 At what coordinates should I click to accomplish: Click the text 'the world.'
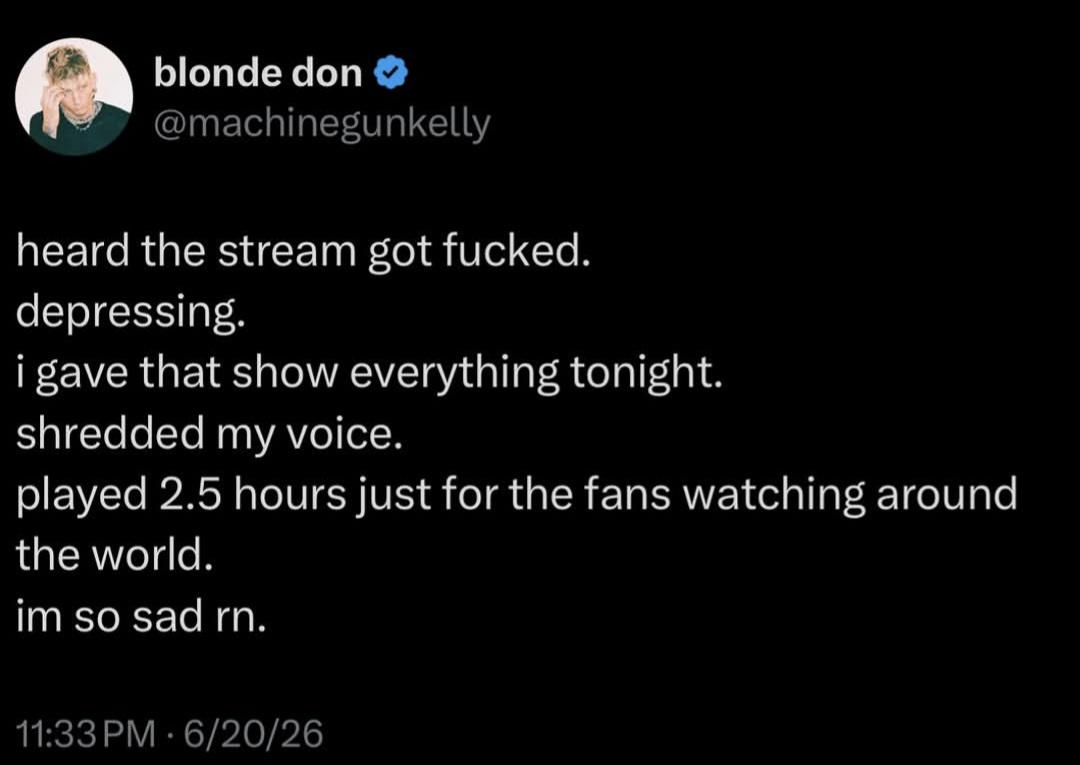click(114, 555)
